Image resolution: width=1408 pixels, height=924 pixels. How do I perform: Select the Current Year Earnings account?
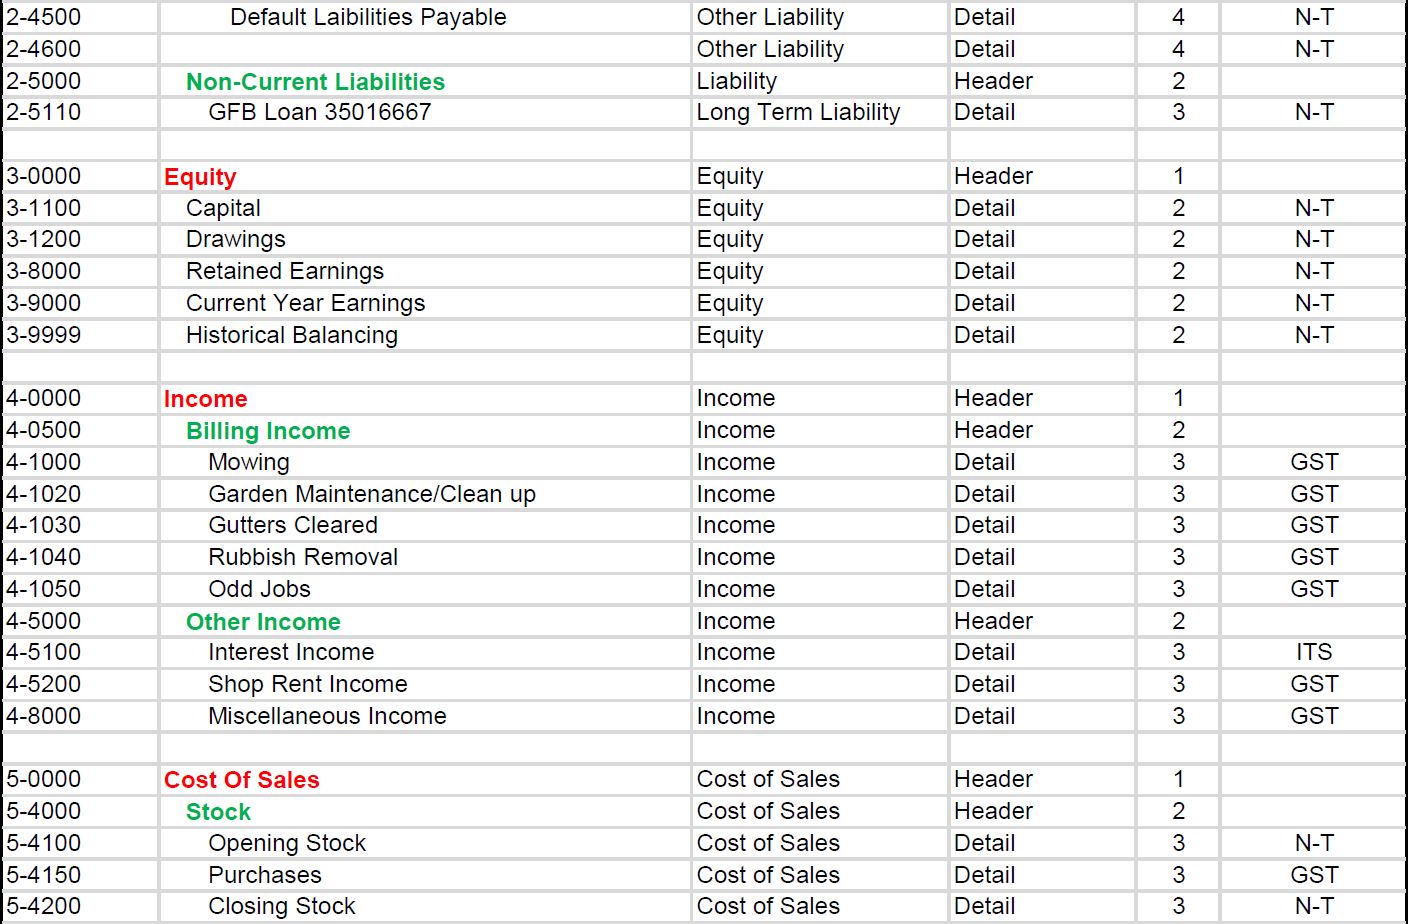304,303
